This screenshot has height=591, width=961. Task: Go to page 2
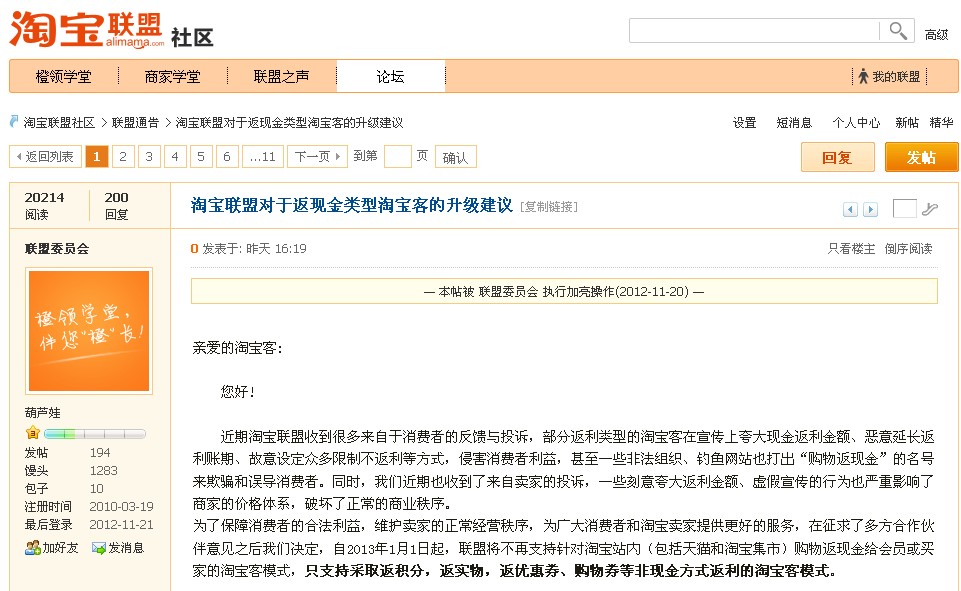point(123,156)
